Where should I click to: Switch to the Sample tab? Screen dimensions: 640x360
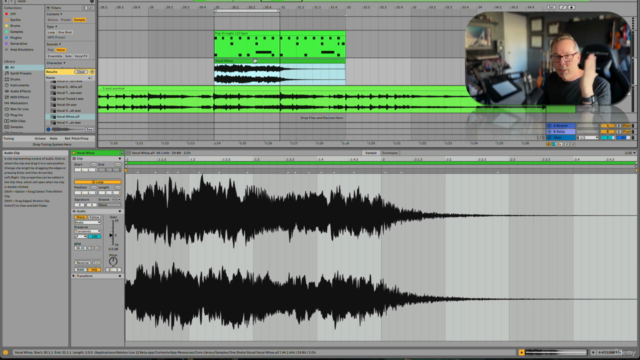[x=371, y=153]
